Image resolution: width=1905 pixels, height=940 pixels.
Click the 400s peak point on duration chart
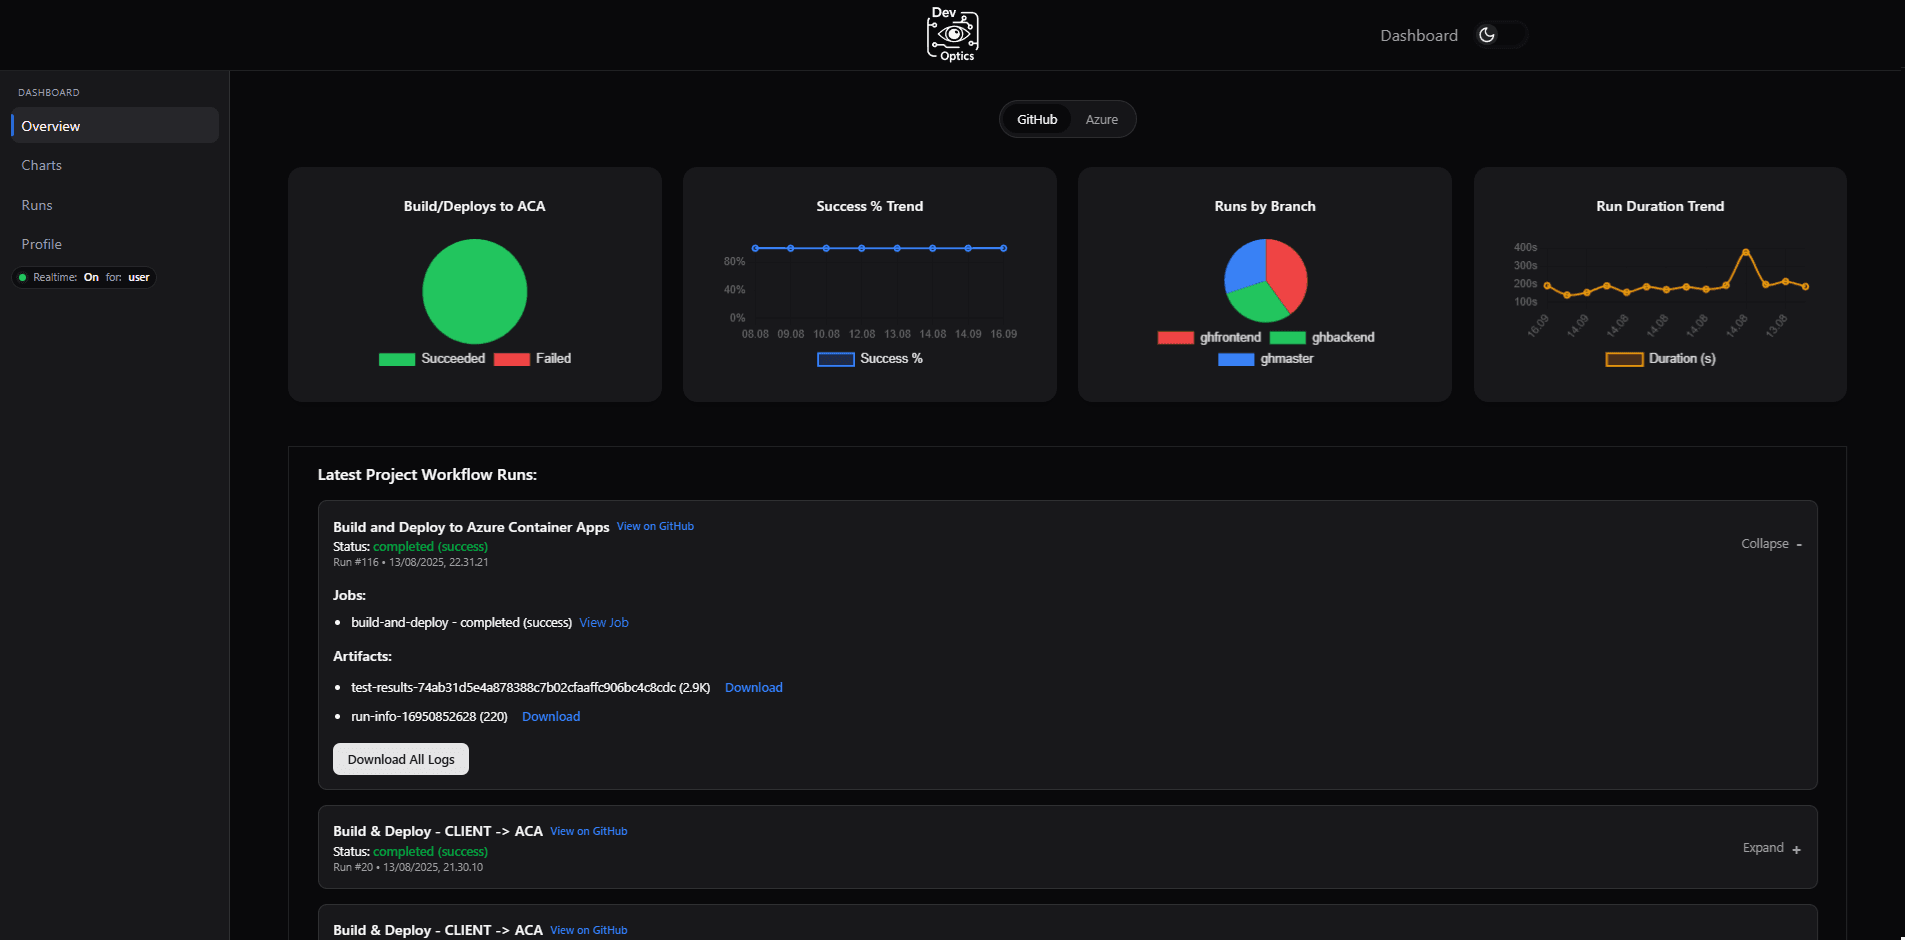pos(1745,252)
